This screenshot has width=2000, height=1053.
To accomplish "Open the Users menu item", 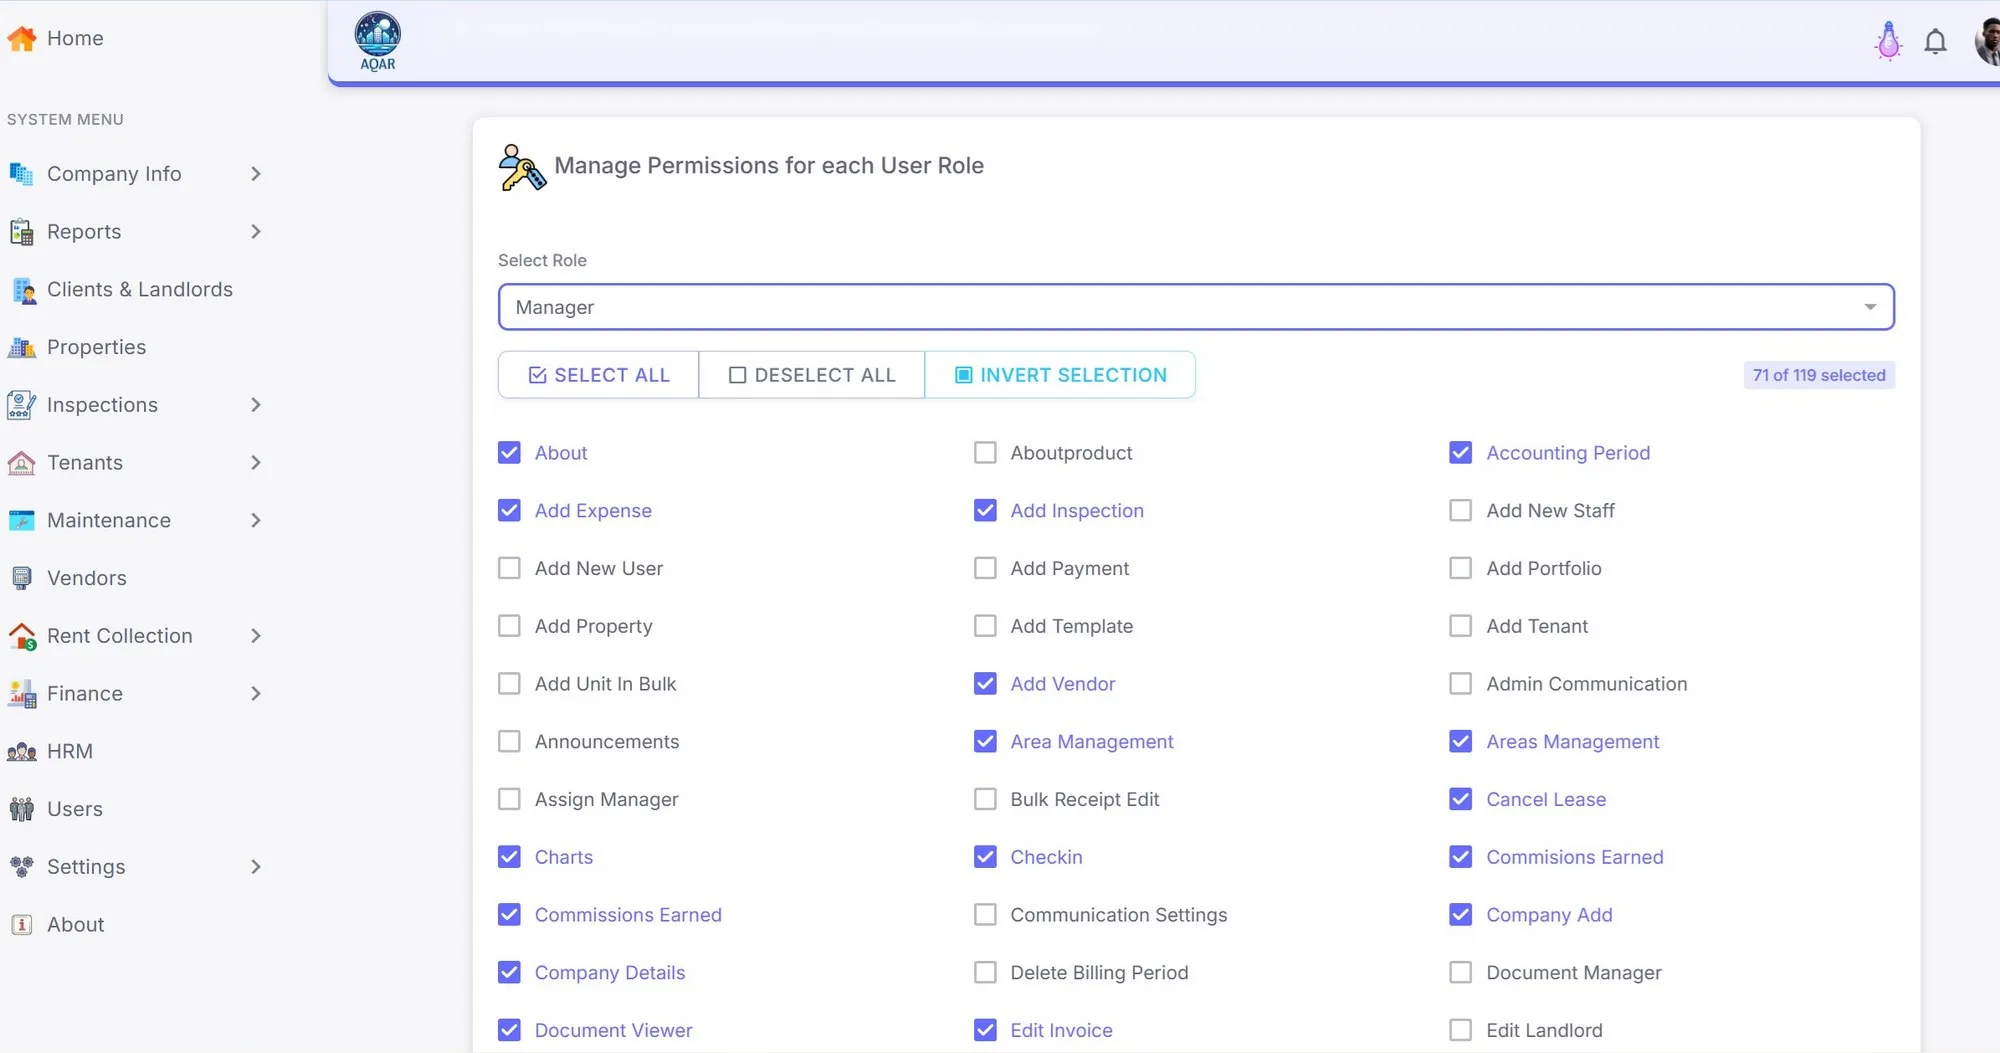I will pos(75,809).
